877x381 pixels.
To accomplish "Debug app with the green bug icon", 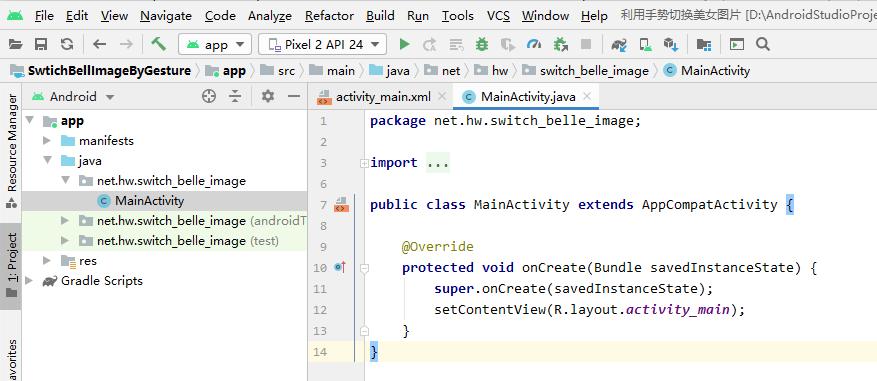I will [x=482, y=44].
